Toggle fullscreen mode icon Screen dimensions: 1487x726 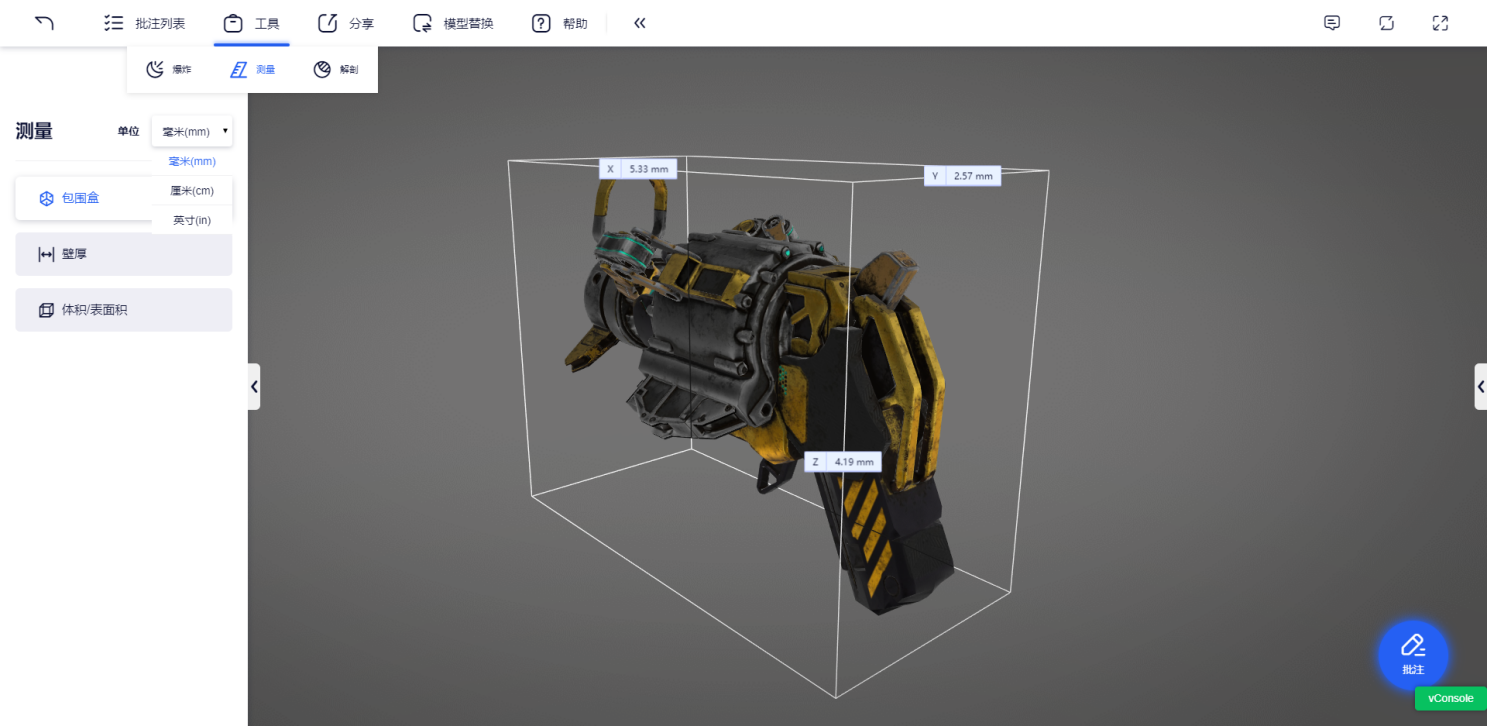tap(1440, 23)
